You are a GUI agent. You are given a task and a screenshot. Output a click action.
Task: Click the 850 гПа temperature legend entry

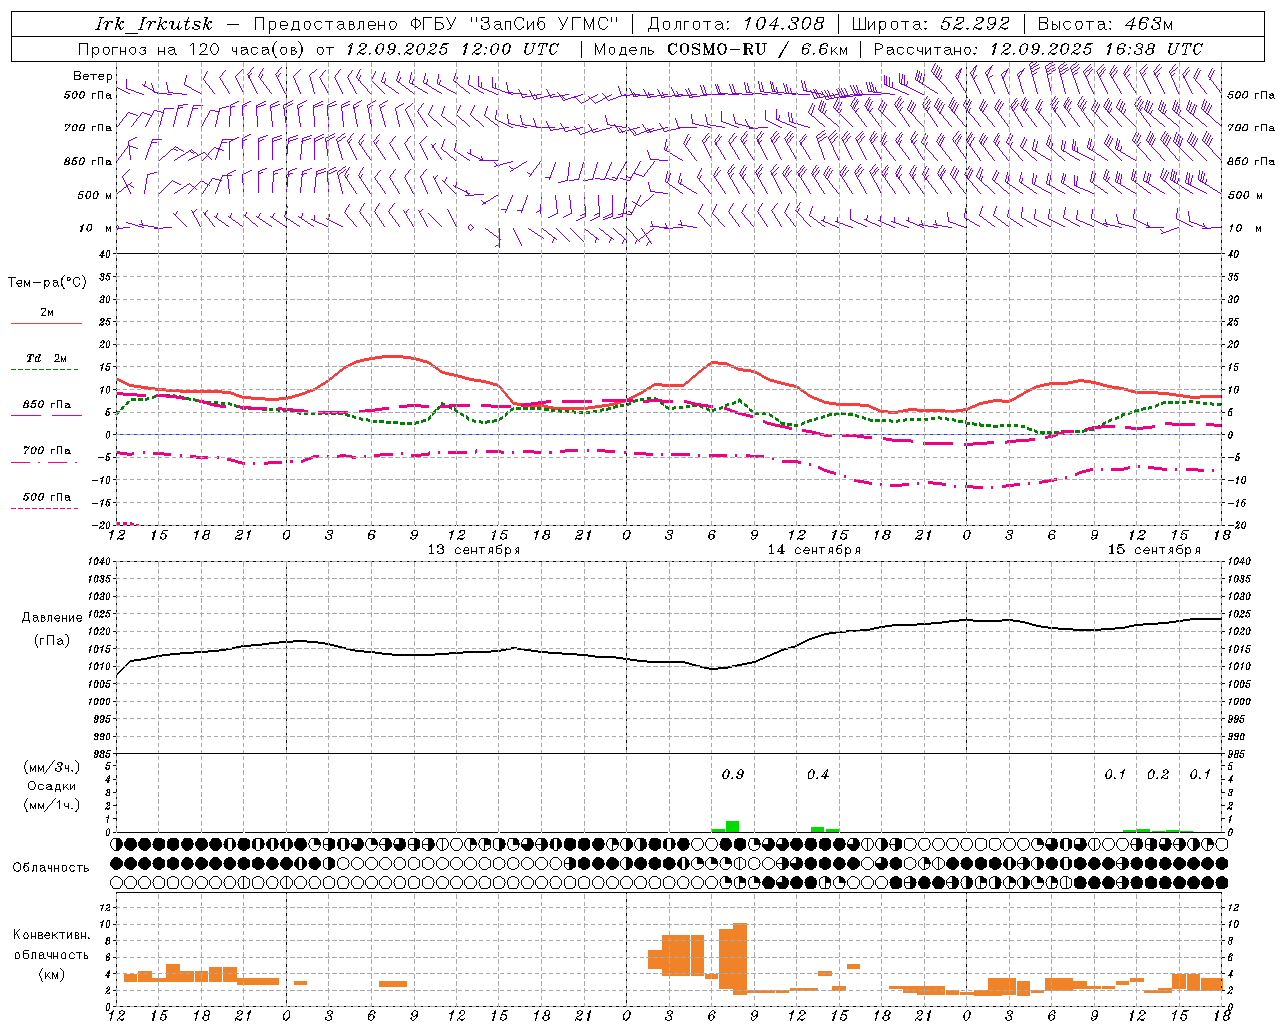(x=47, y=405)
